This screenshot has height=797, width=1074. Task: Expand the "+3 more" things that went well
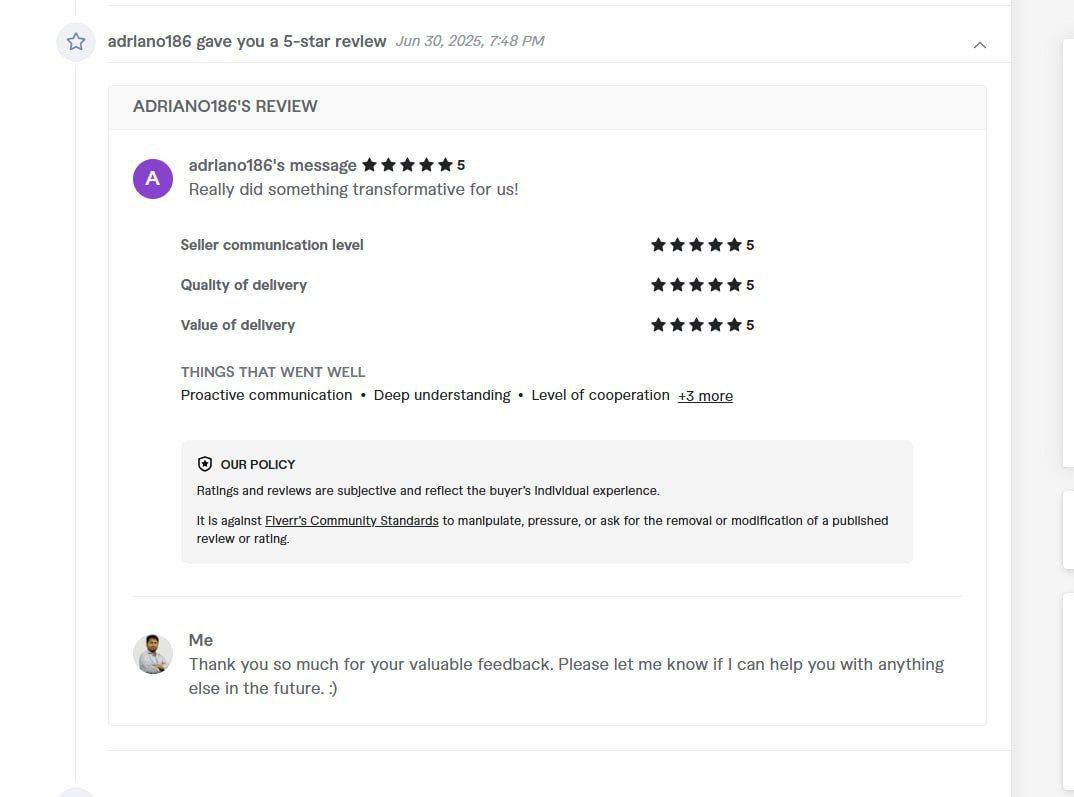pos(705,396)
